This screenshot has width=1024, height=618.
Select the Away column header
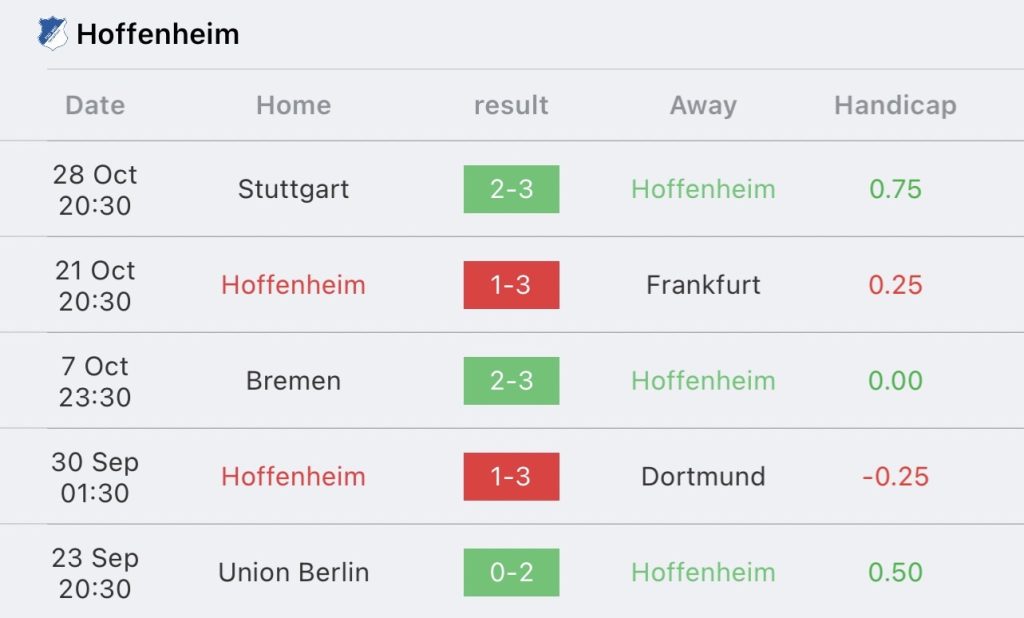(703, 106)
